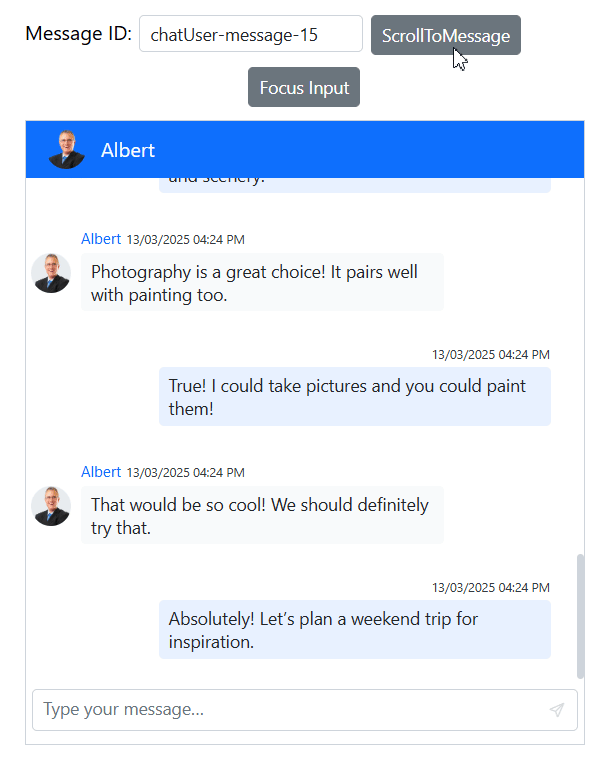
Task: Select the "True! I could take pictures" bubble
Action: [x=354, y=397]
